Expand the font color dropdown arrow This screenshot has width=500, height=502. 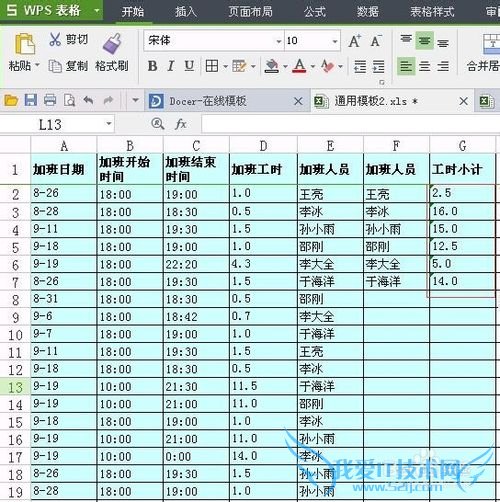(x=313, y=66)
